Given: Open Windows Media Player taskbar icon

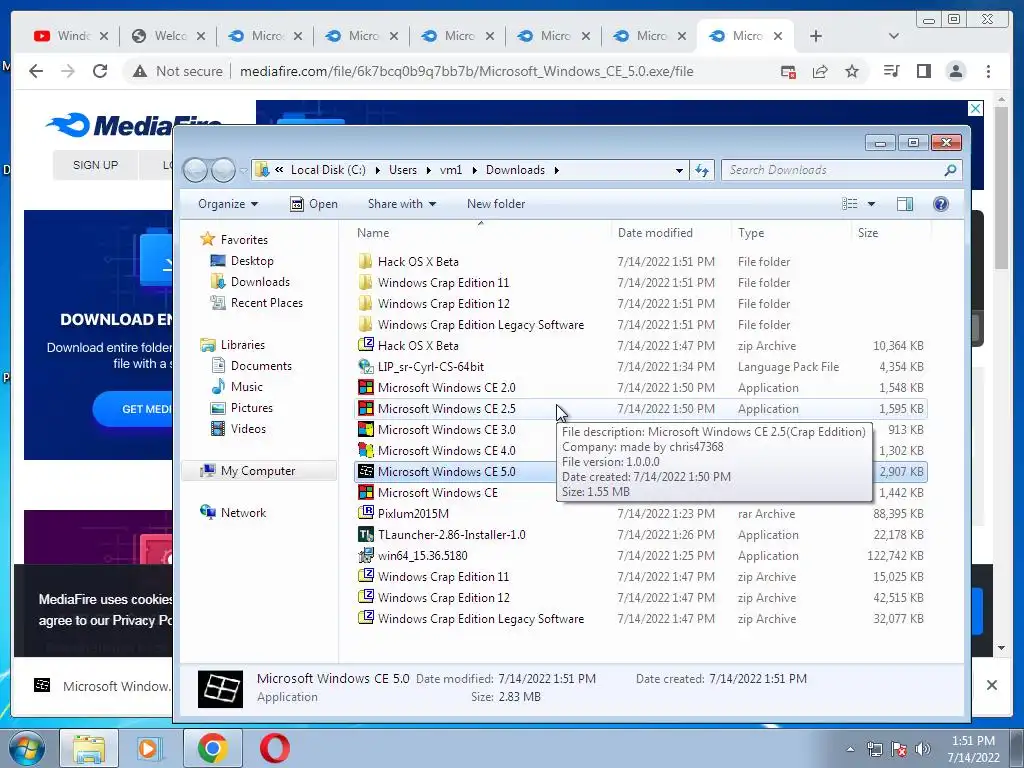Looking at the screenshot, I should [x=150, y=748].
